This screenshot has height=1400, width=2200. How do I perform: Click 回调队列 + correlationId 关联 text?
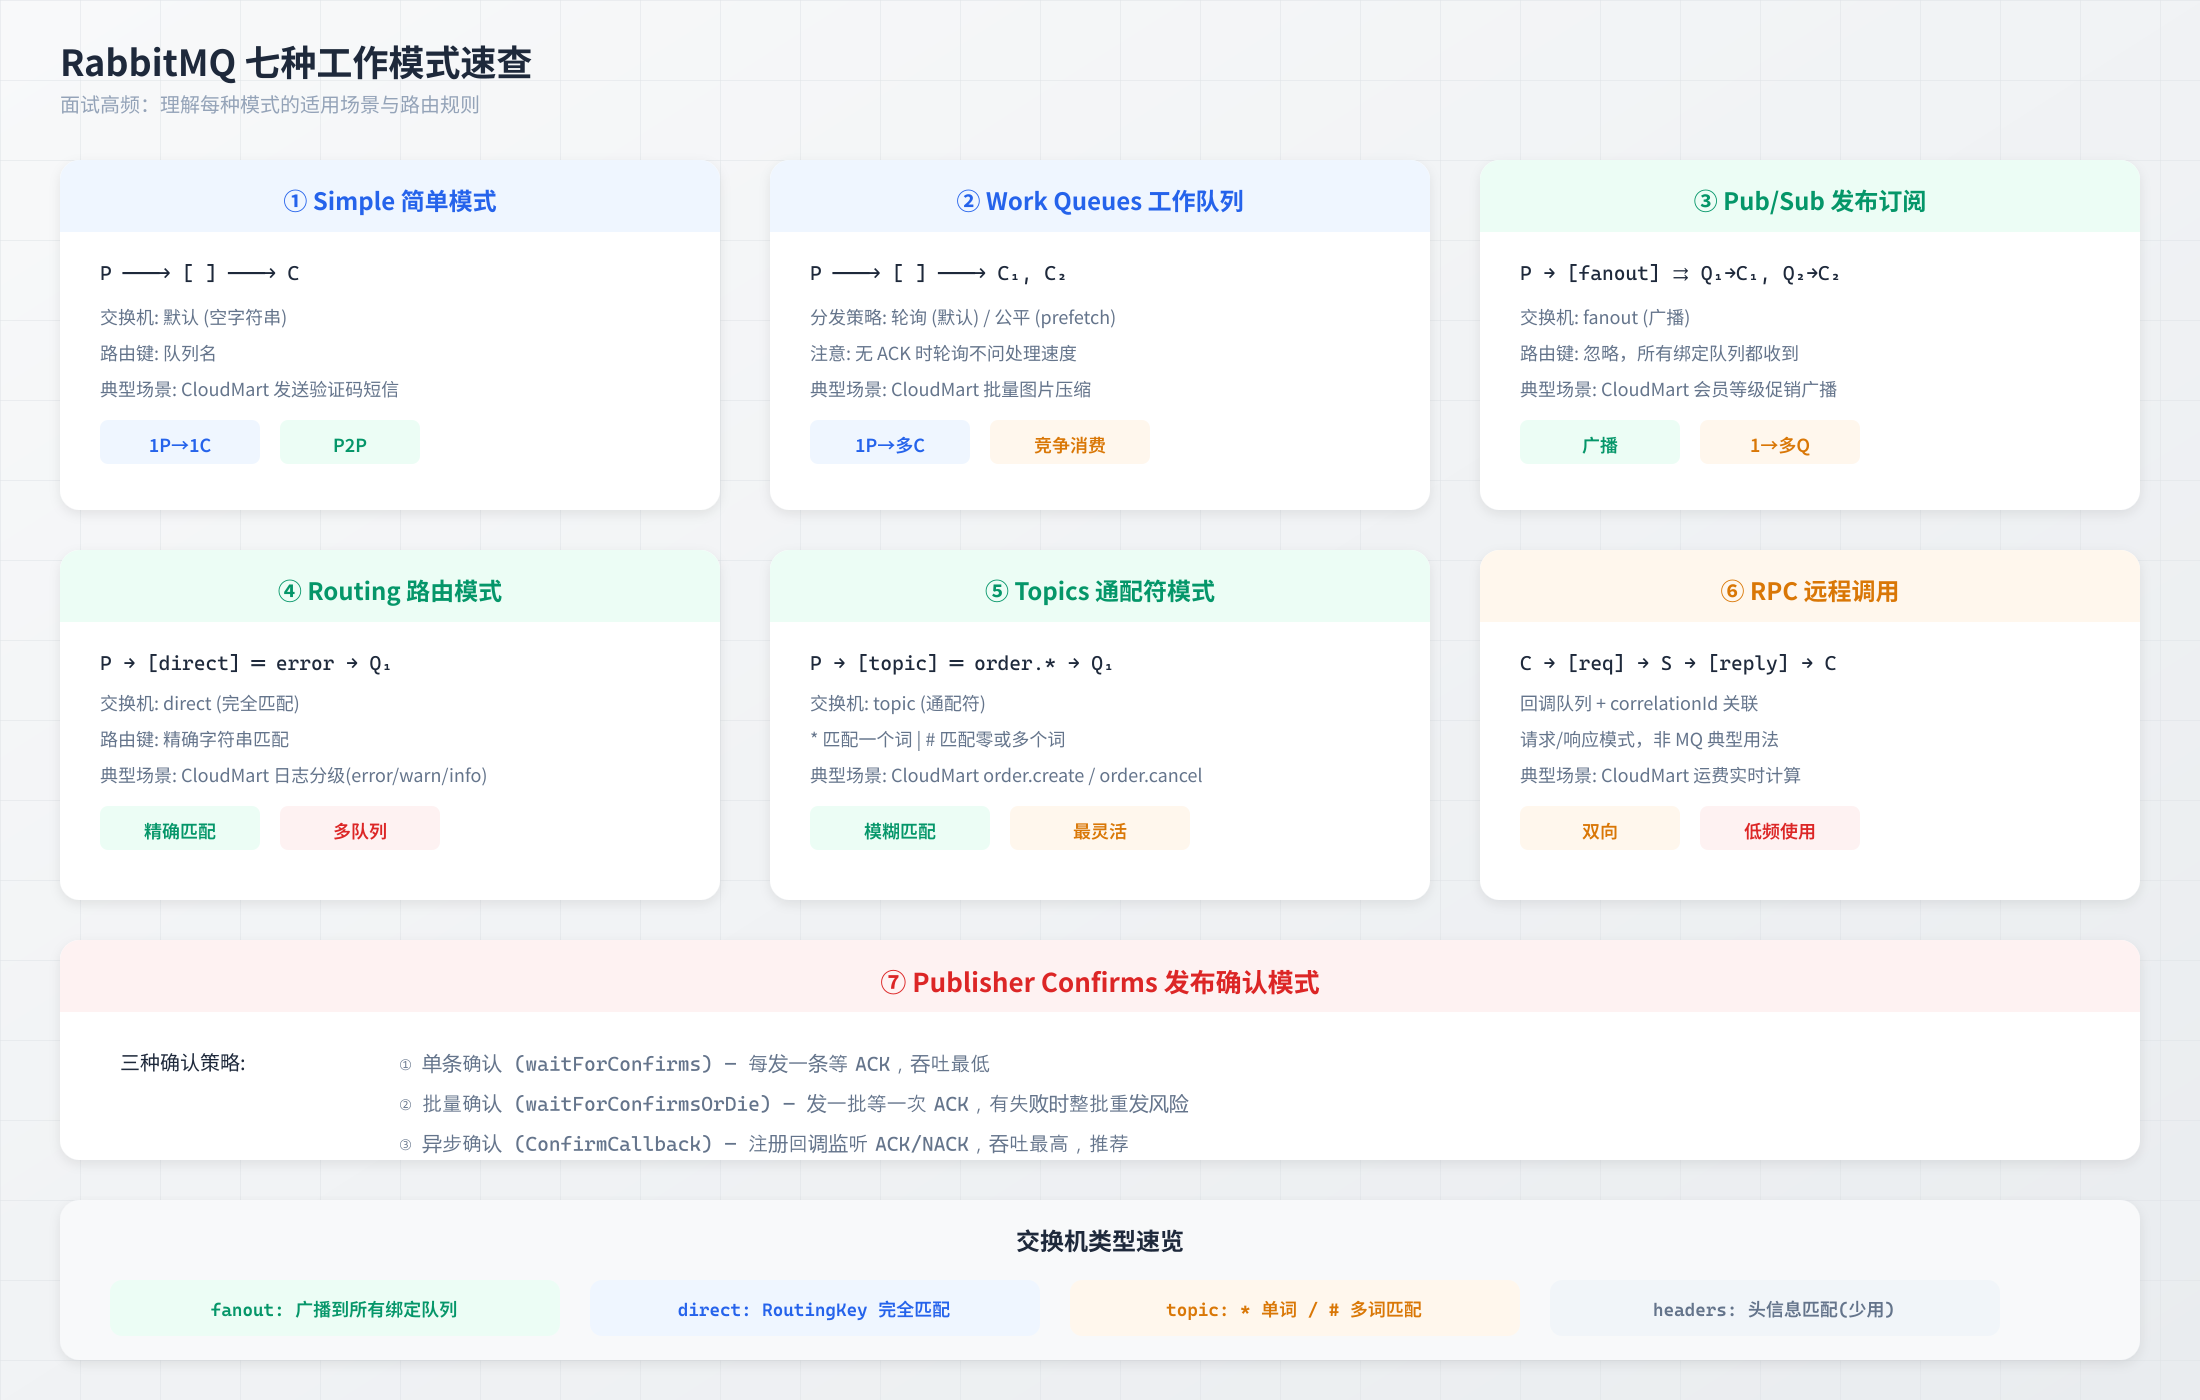tap(1639, 703)
